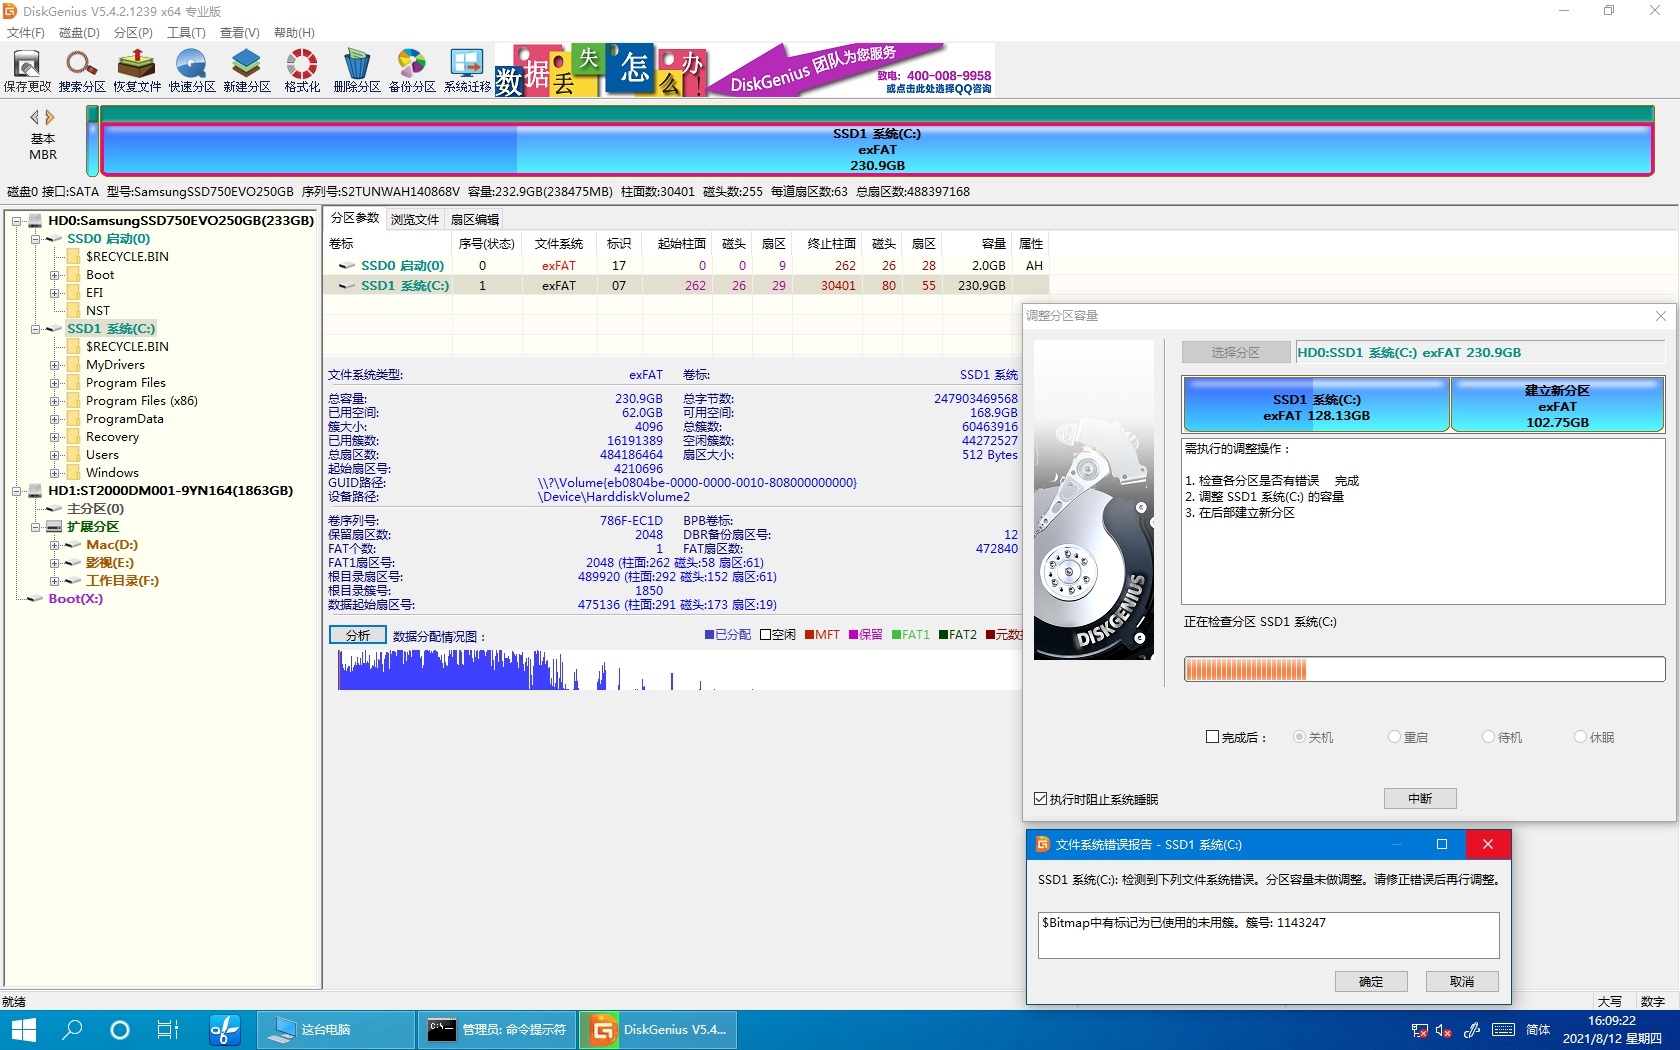Click the 删除分区 trash icon
This screenshot has width=1680, height=1050.
357,71
